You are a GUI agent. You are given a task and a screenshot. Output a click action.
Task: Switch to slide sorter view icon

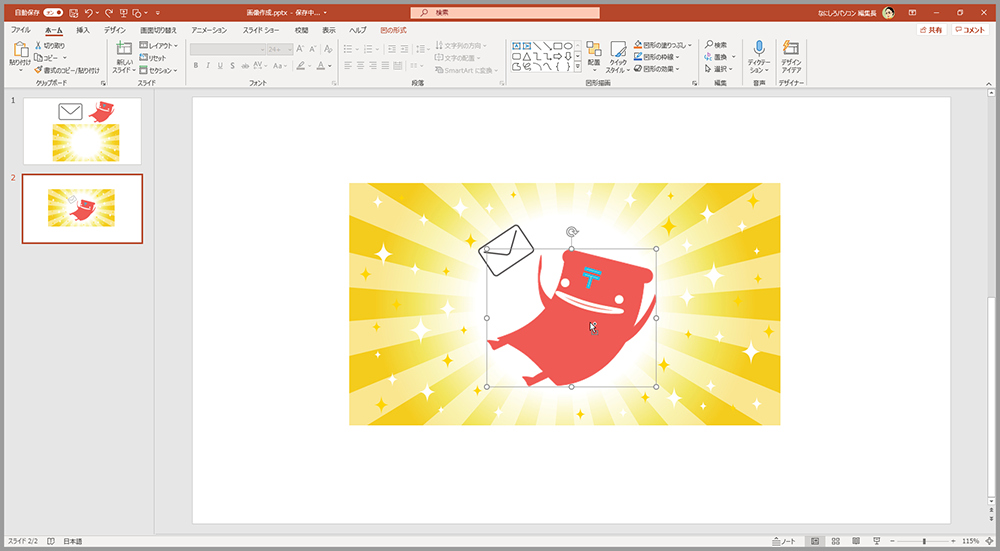click(x=835, y=541)
